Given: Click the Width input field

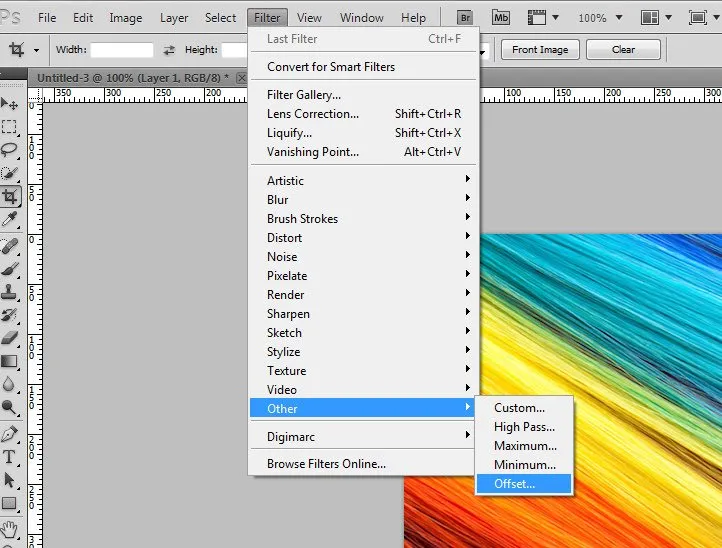Looking at the screenshot, I should click(122, 50).
